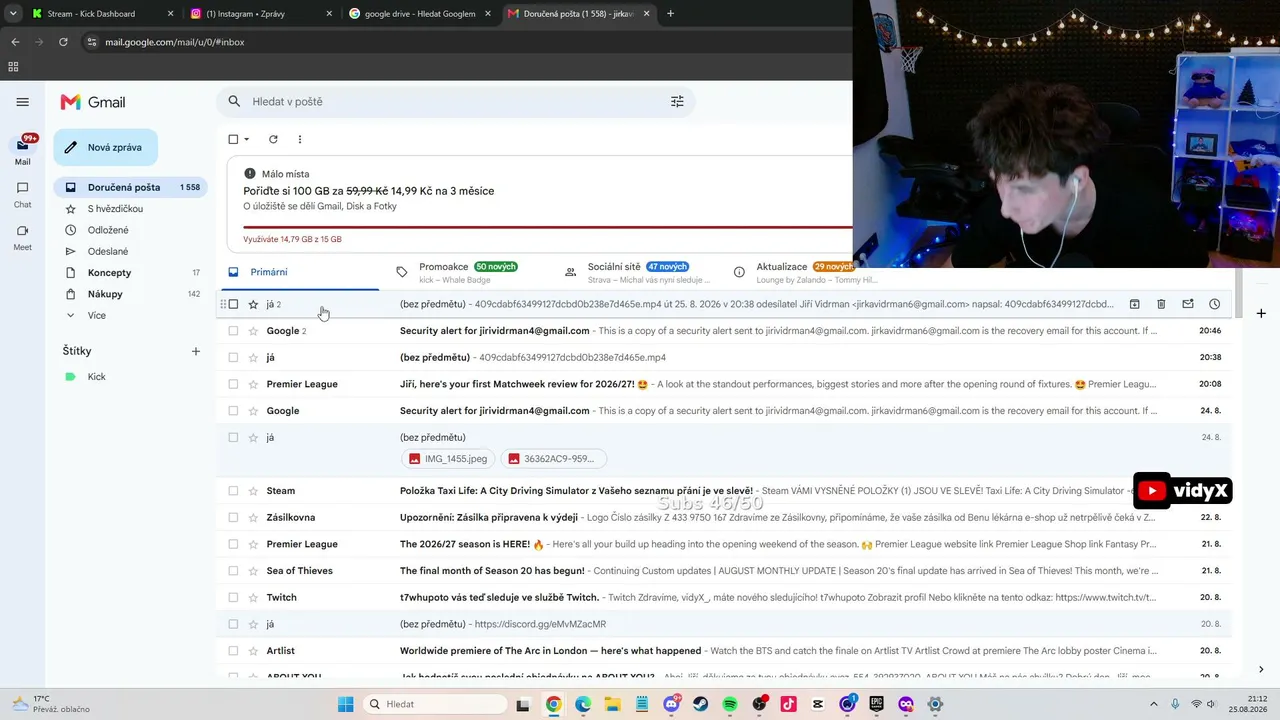The width and height of the screenshot is (1280, 720).
Task: Expand the Více section in sidebar
Action: tap(96, 315)
